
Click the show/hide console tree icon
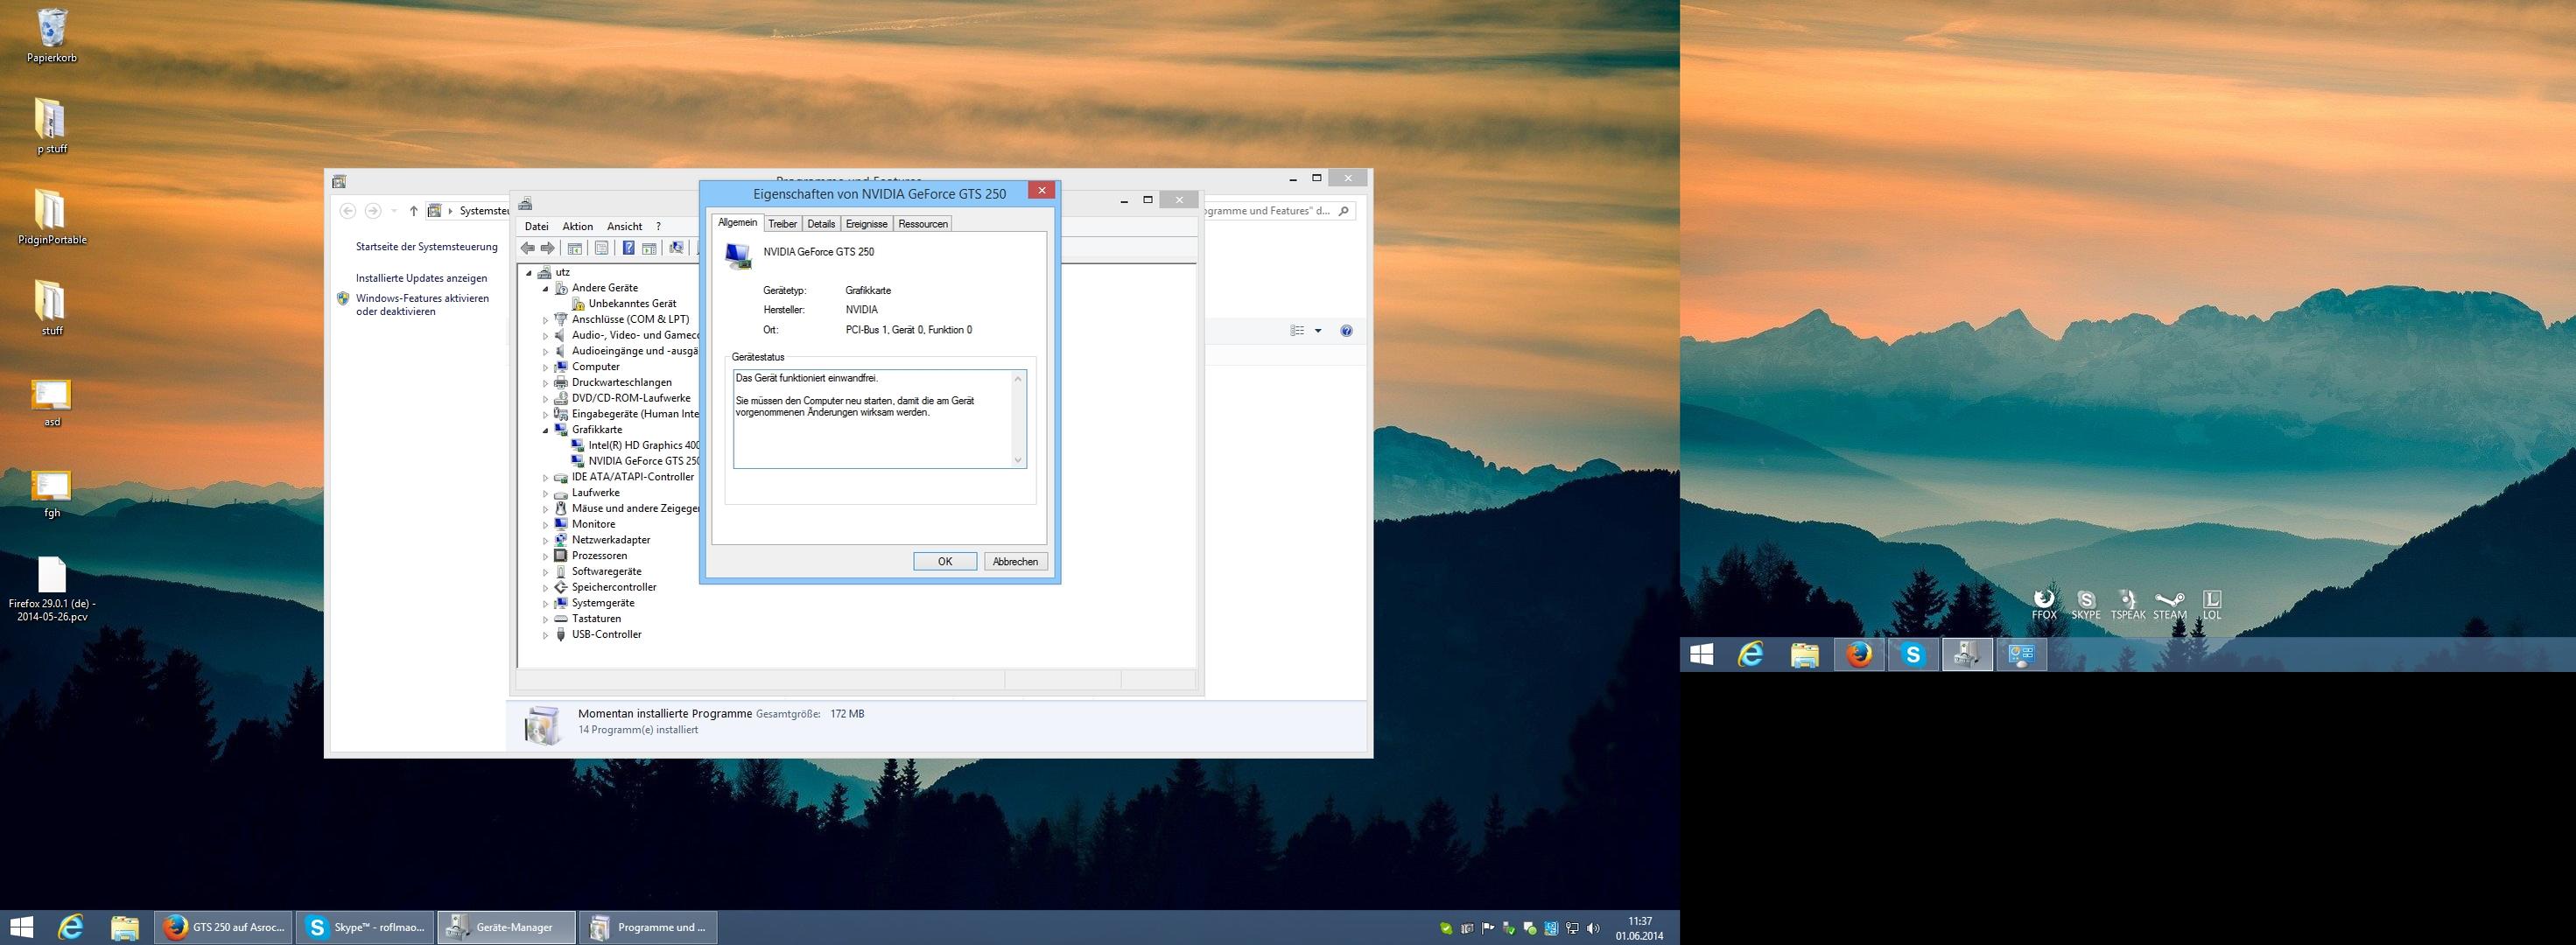click(575, 248)
